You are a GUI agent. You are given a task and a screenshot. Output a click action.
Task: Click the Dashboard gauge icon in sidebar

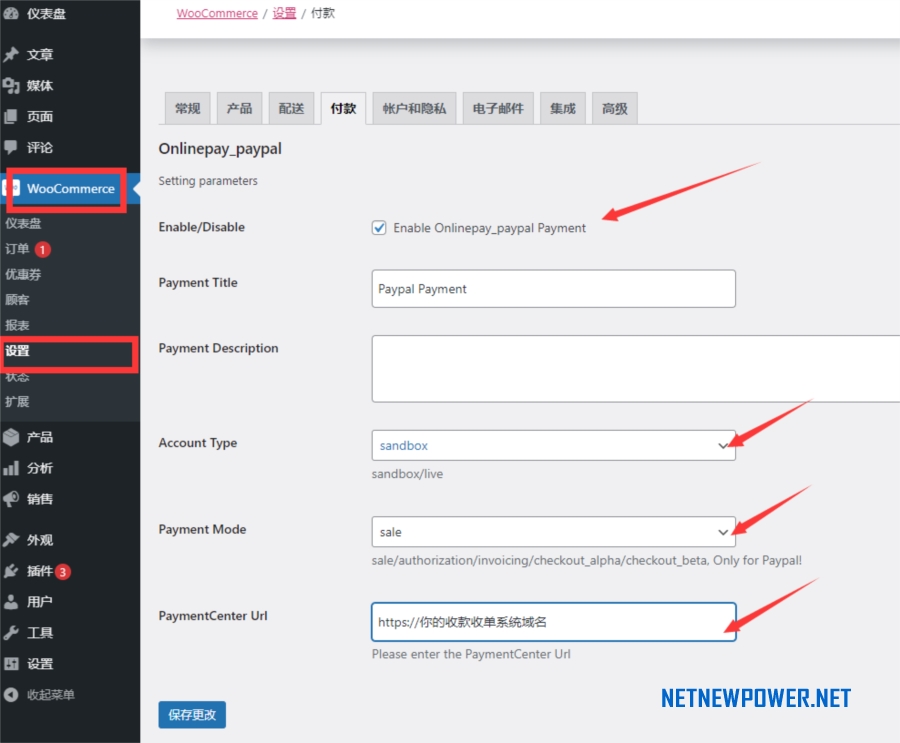point(11,13)
